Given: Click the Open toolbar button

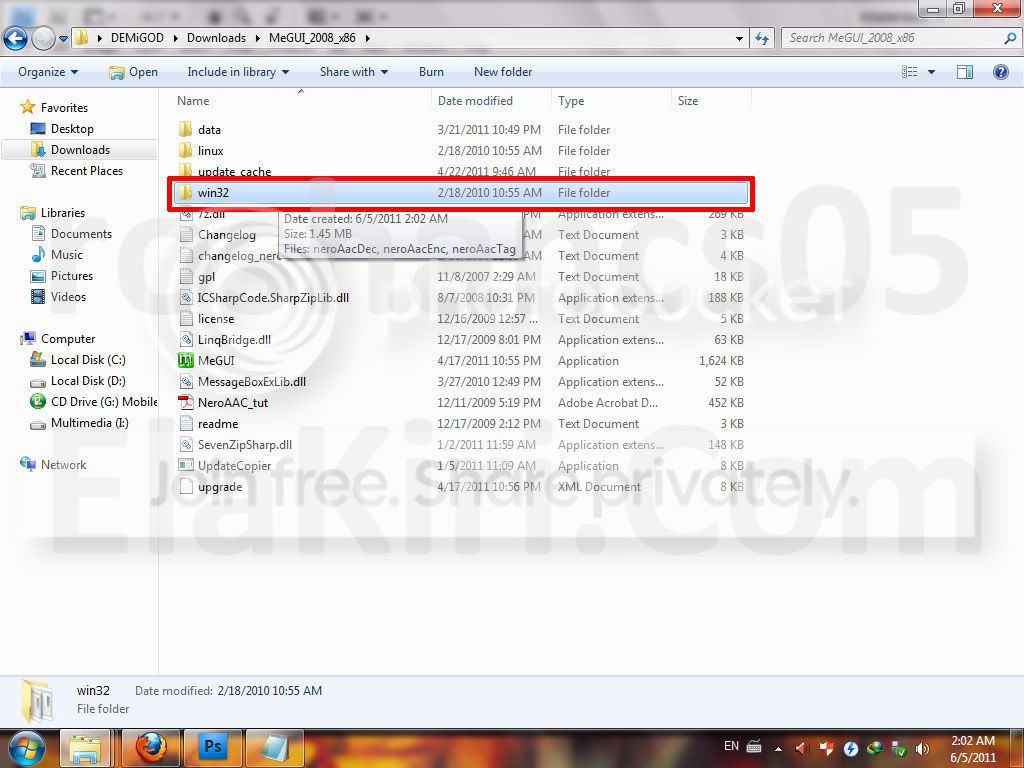Looking at the screenshot, I should pyautogui.click(x=133, y=72).
